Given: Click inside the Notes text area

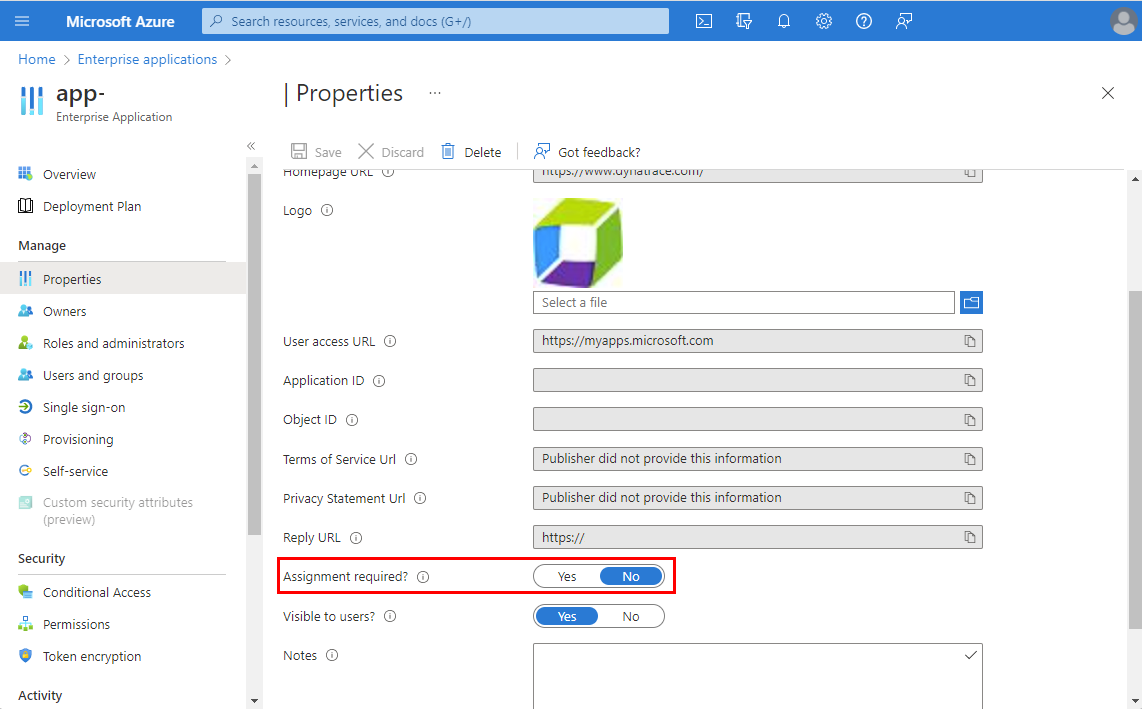Looking at the screenshot, I should [x=757, y=675].
